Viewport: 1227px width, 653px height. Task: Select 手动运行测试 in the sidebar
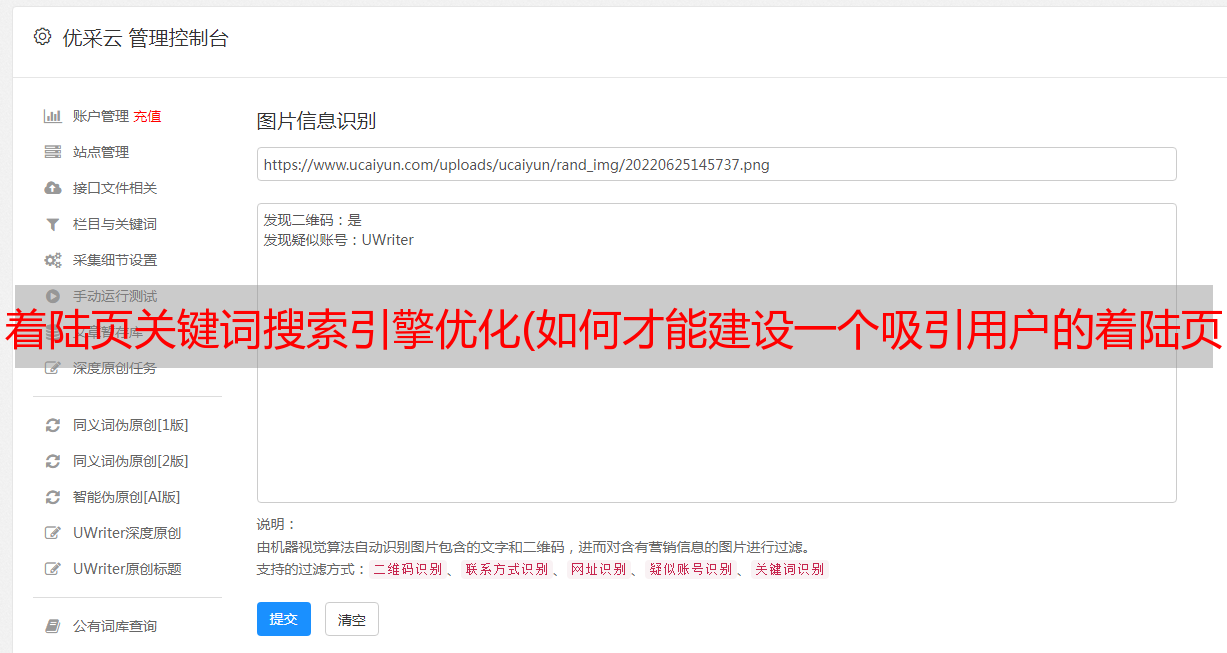(115, 296)
